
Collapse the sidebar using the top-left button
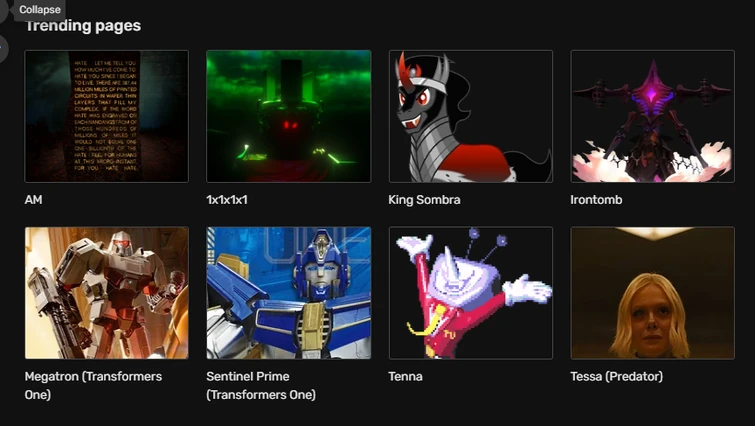[x=3, y=10]
